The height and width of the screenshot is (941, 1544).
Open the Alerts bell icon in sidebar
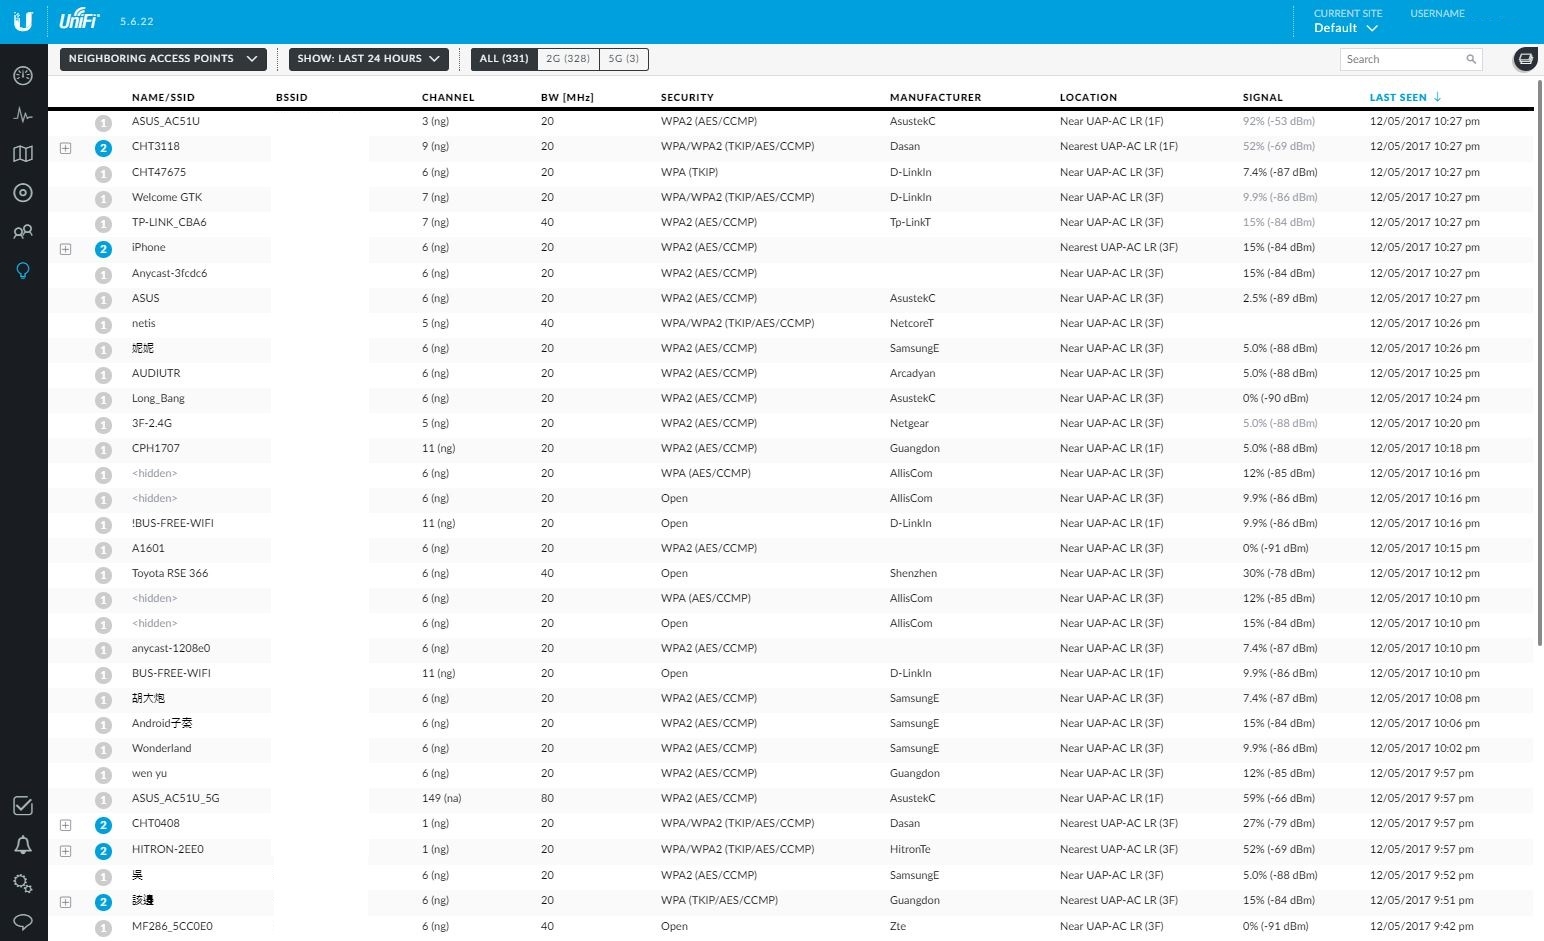(x=23, y=845)
